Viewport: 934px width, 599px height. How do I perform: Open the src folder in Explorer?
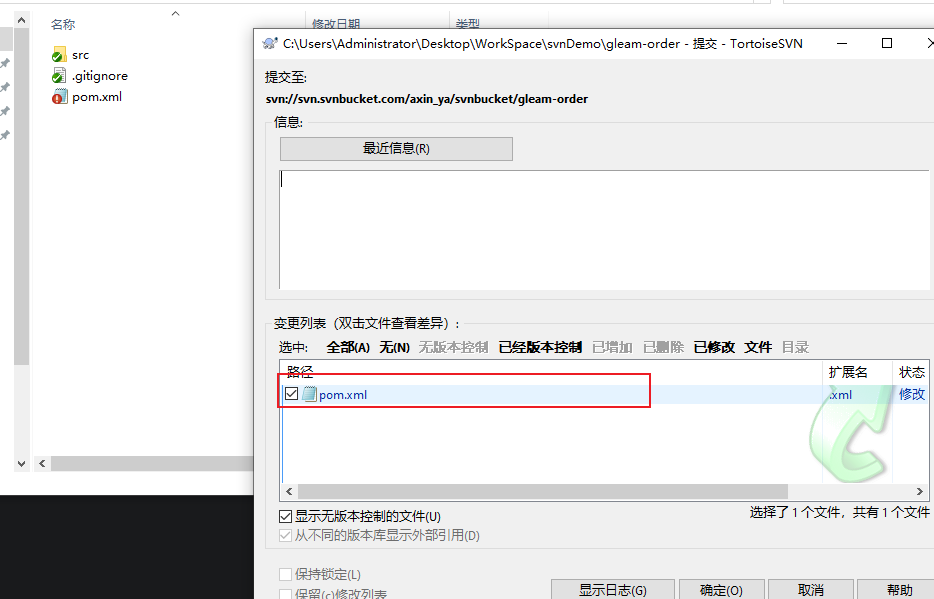[59, 55]
